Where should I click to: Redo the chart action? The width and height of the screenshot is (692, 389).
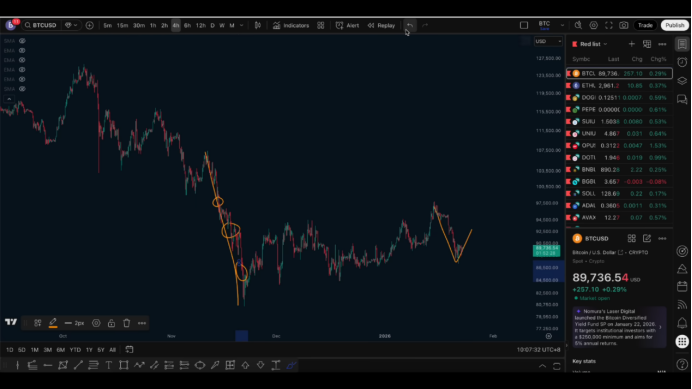(x=425, y=25)
